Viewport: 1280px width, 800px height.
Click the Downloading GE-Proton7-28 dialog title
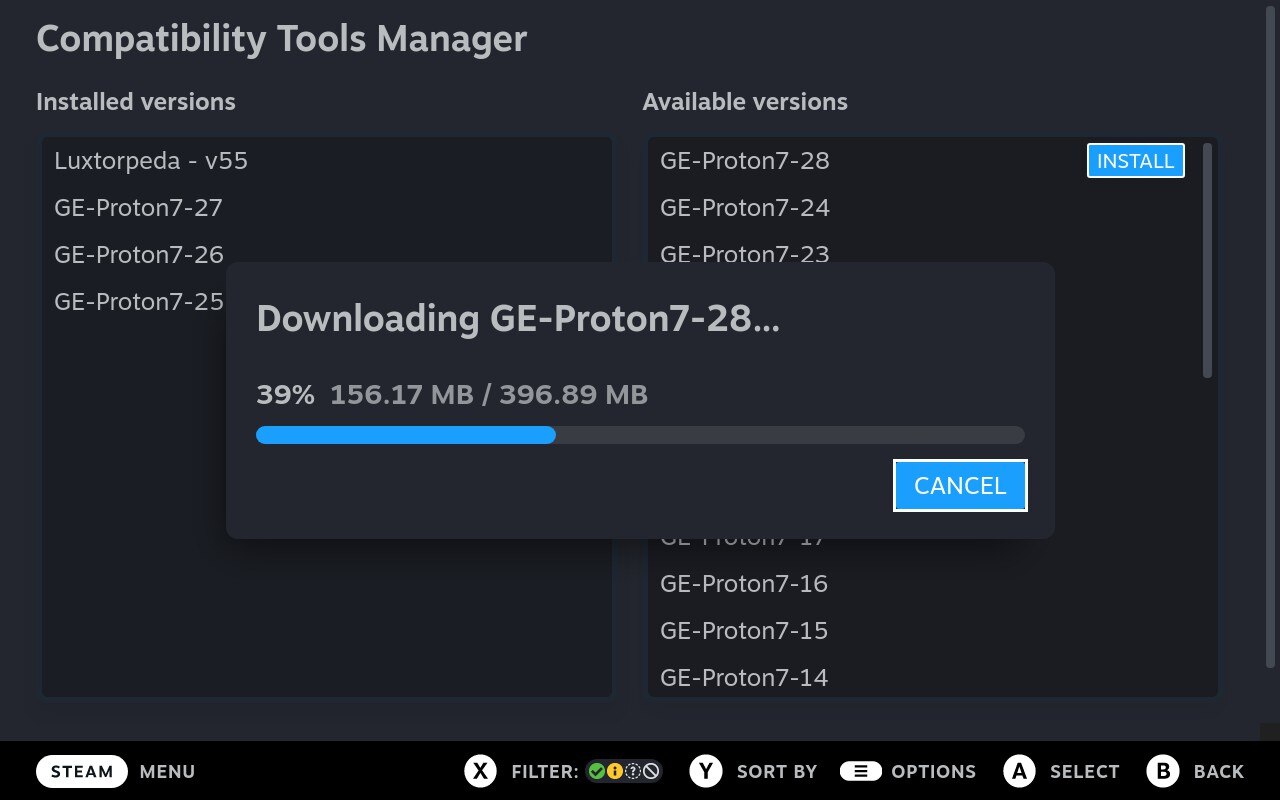point(518,319)
